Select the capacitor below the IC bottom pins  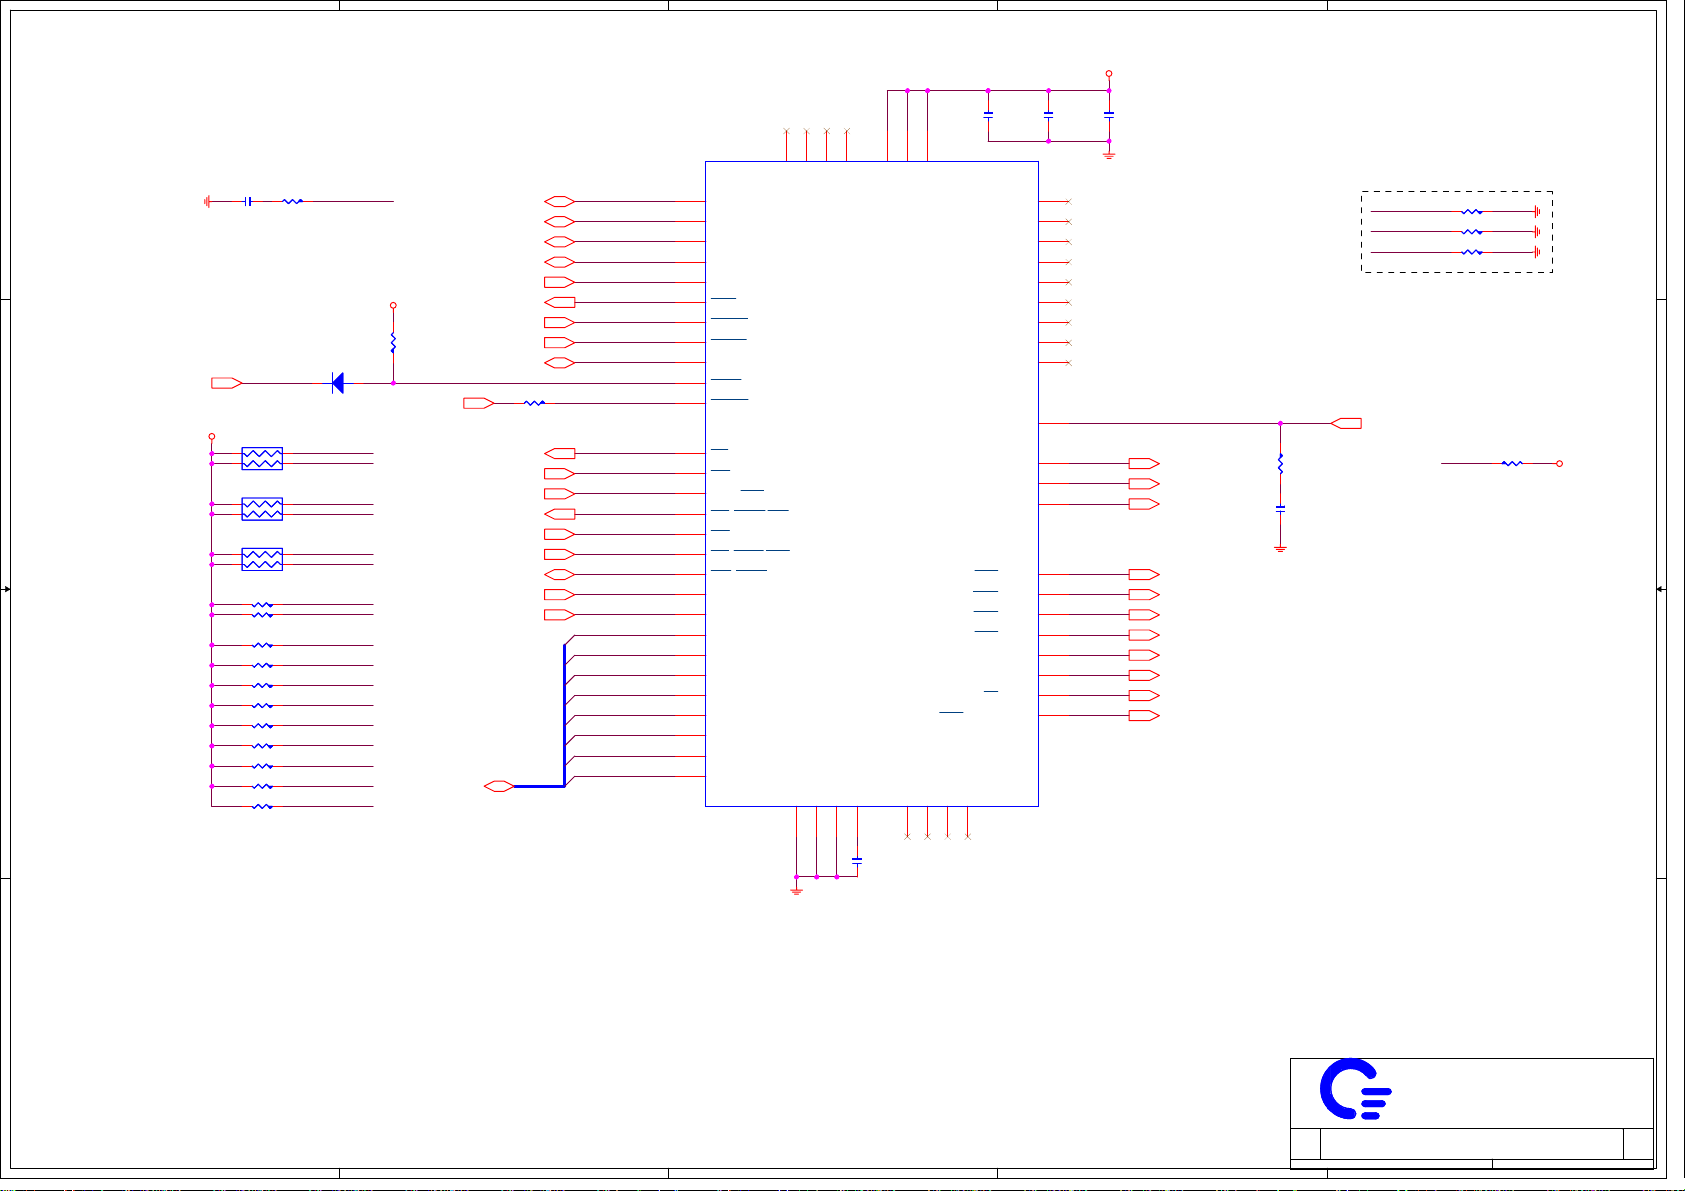pyautogui.click(x=857, y=860)
